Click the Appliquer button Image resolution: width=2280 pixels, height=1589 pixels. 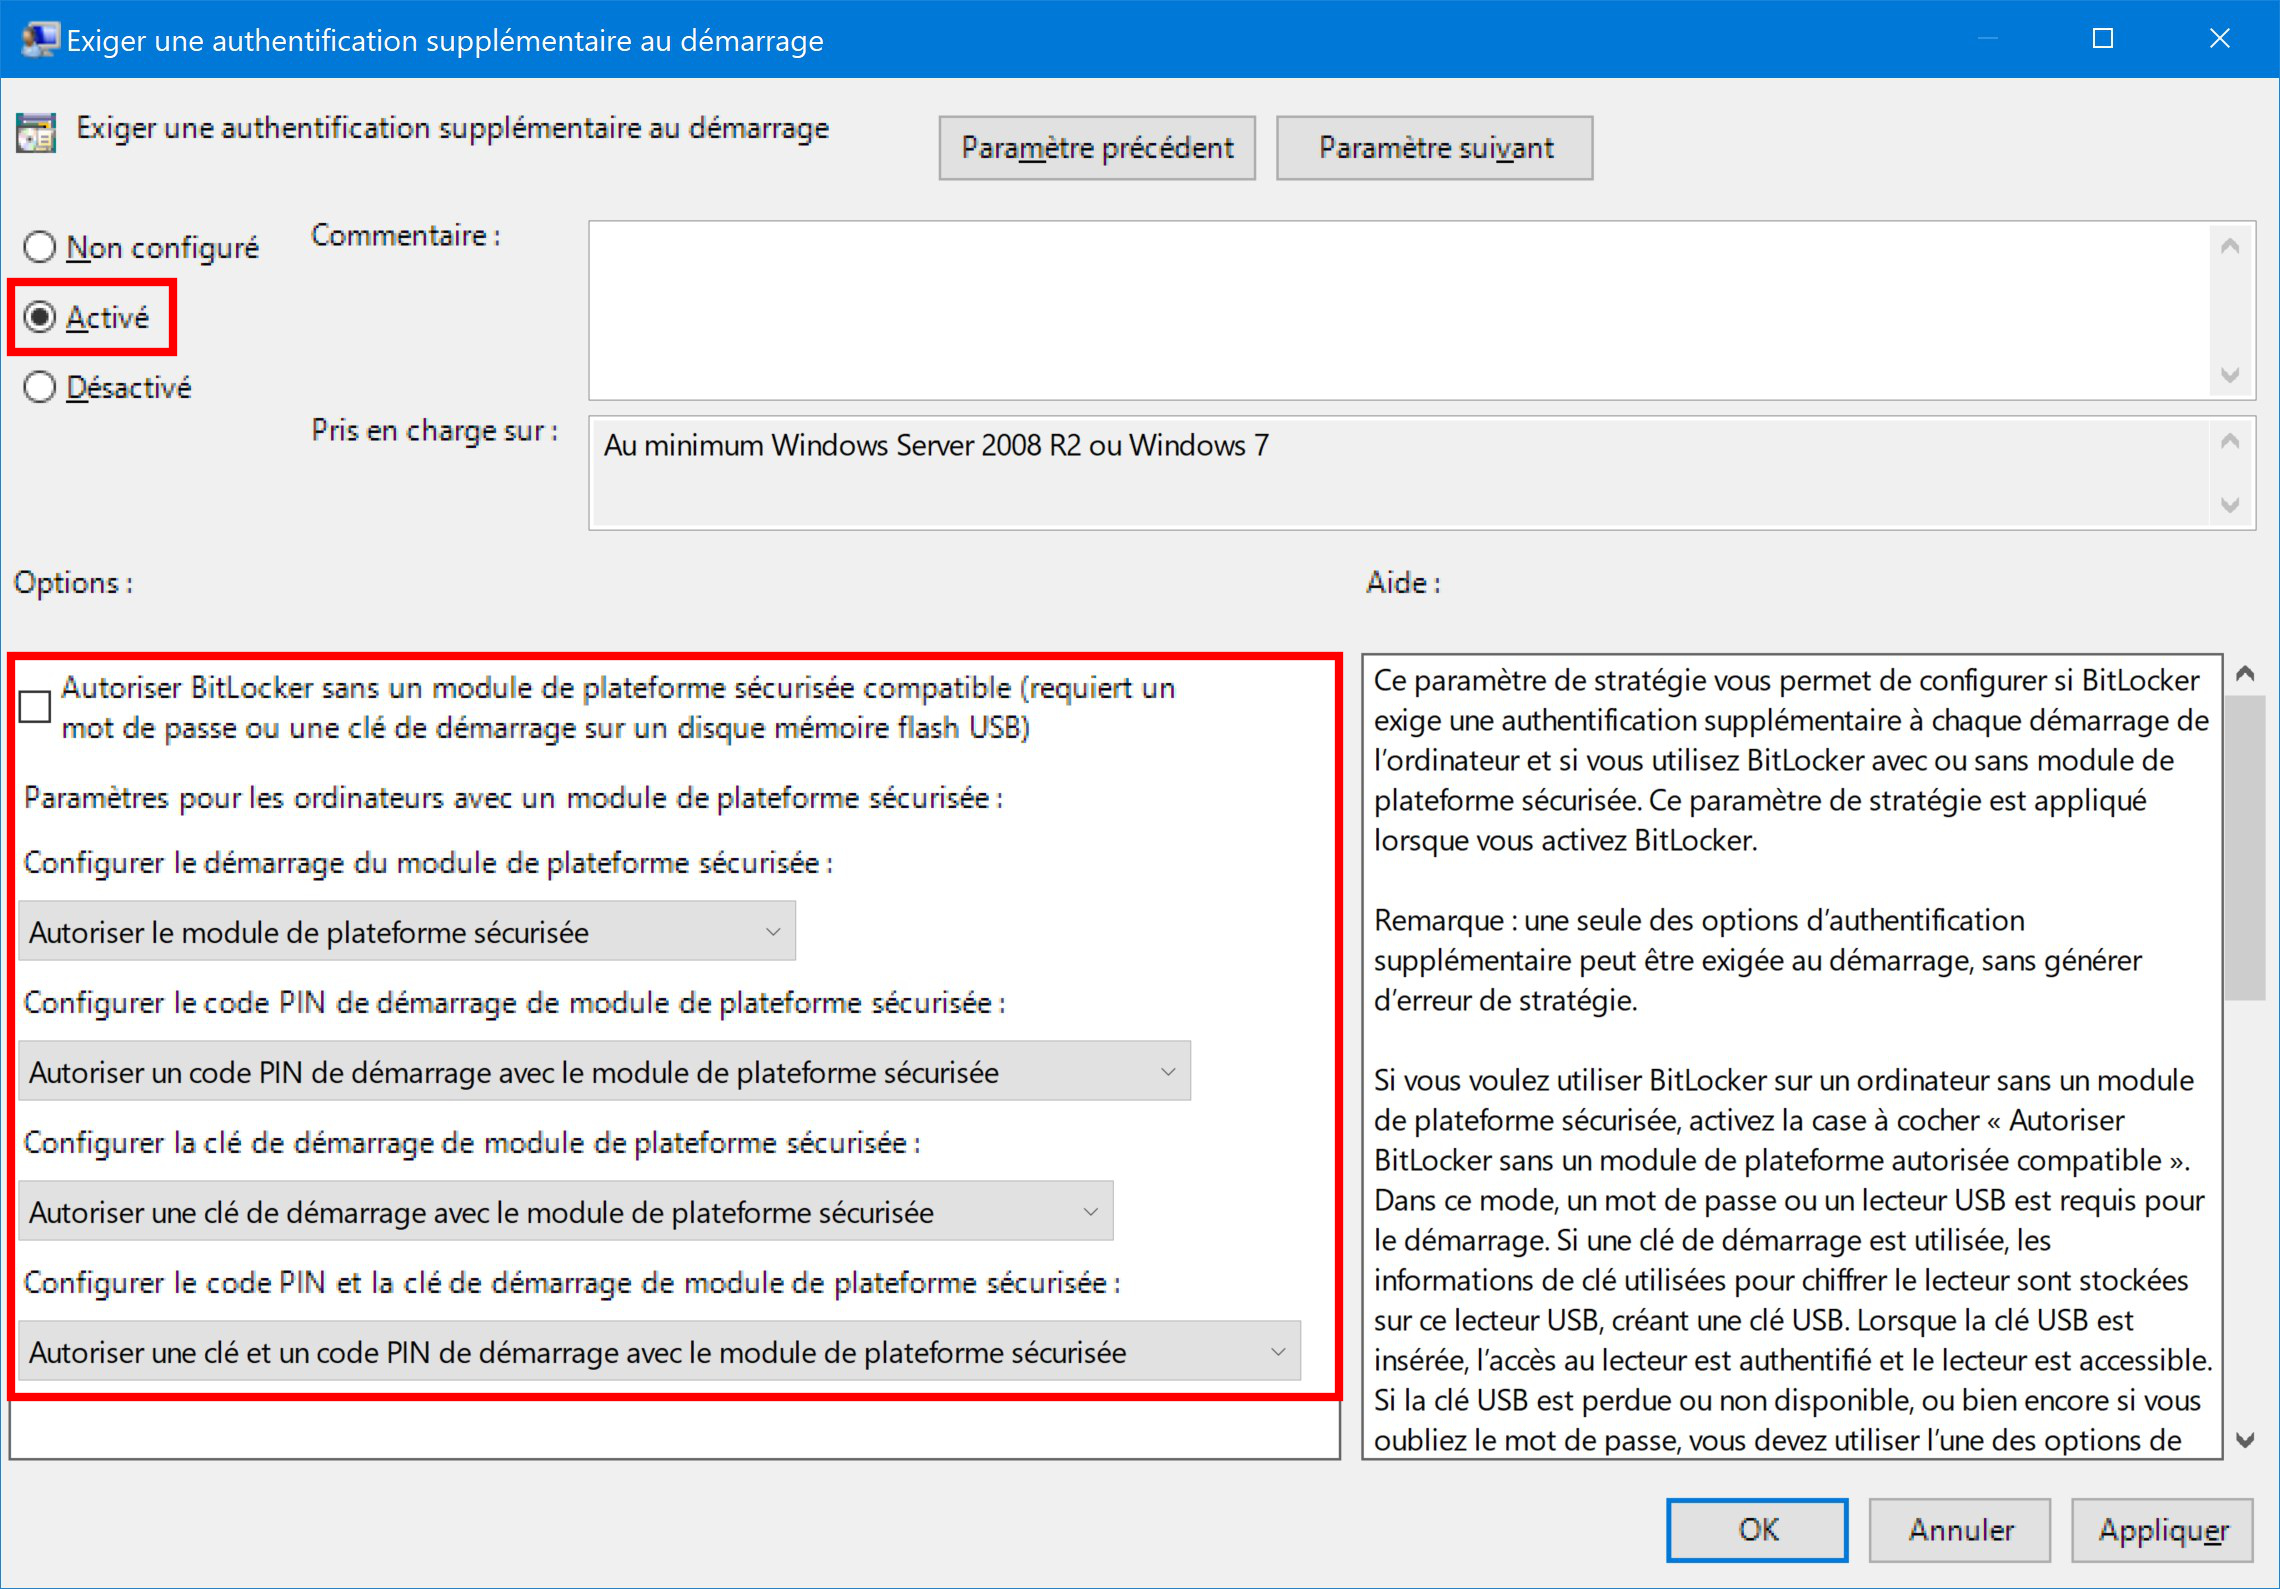pos(2163,1530)
